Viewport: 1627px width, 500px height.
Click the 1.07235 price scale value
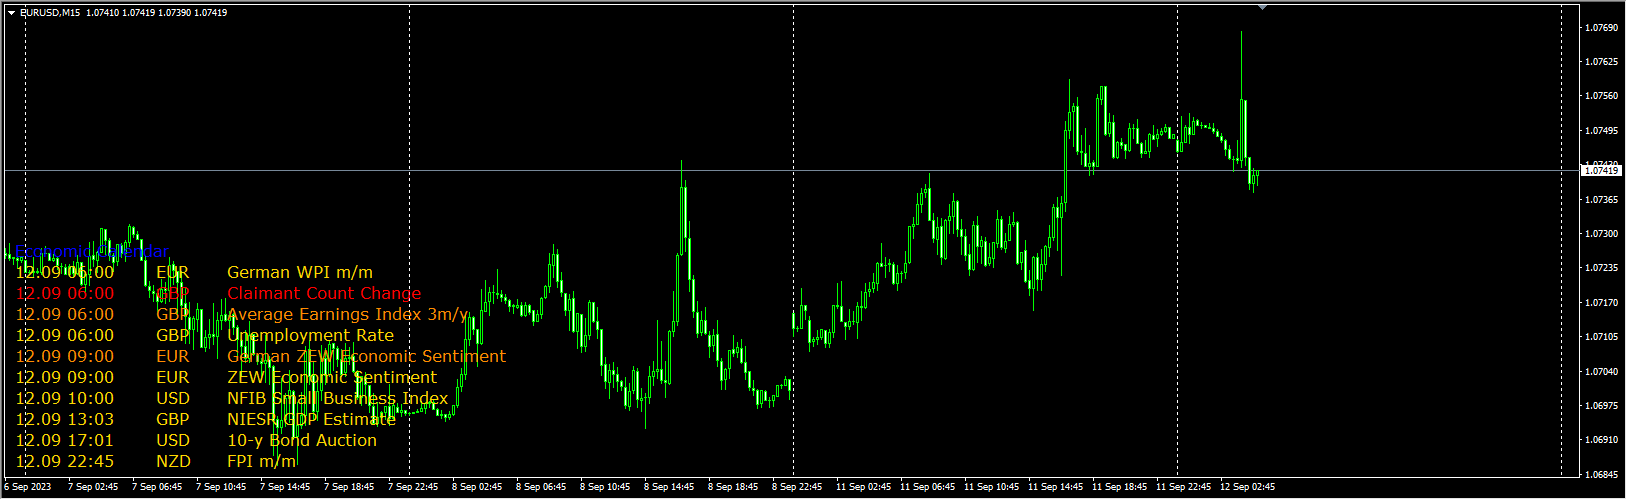pyautogui.click(x=1602, y=268)
